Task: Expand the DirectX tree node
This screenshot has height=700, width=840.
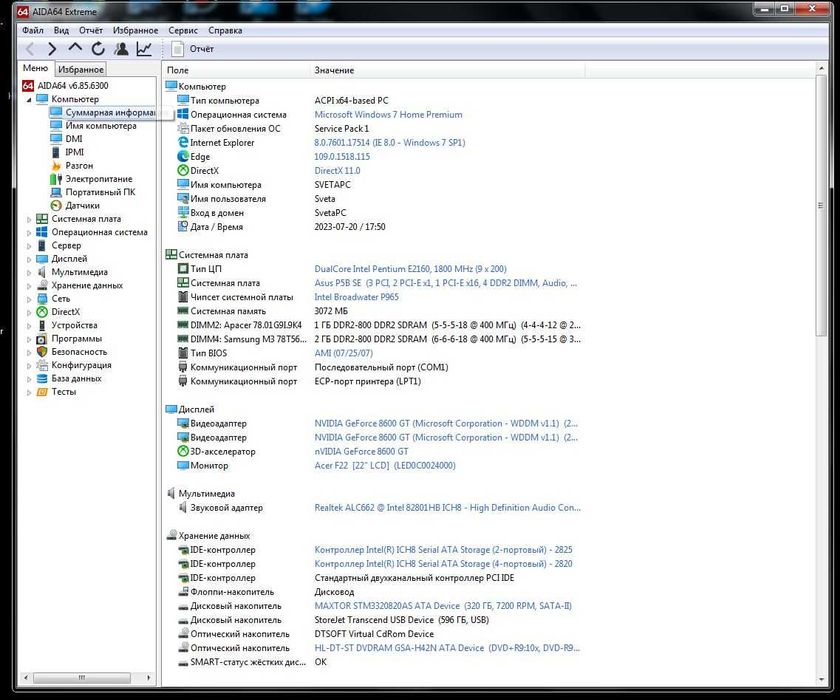Action: pyautogui.click(x=29, y=312)
